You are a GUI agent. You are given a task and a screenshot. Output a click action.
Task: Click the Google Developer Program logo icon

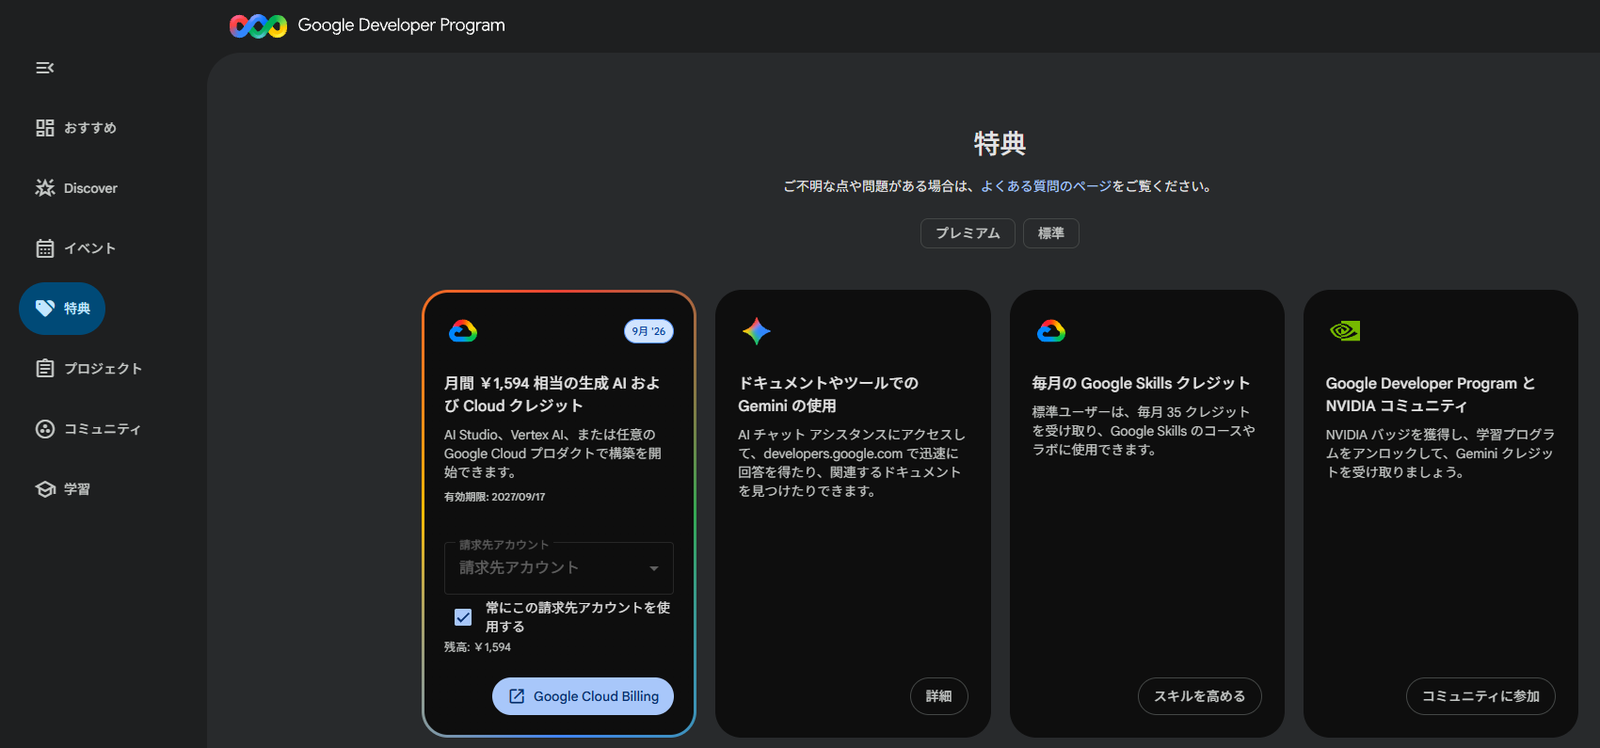click(258, 26)
